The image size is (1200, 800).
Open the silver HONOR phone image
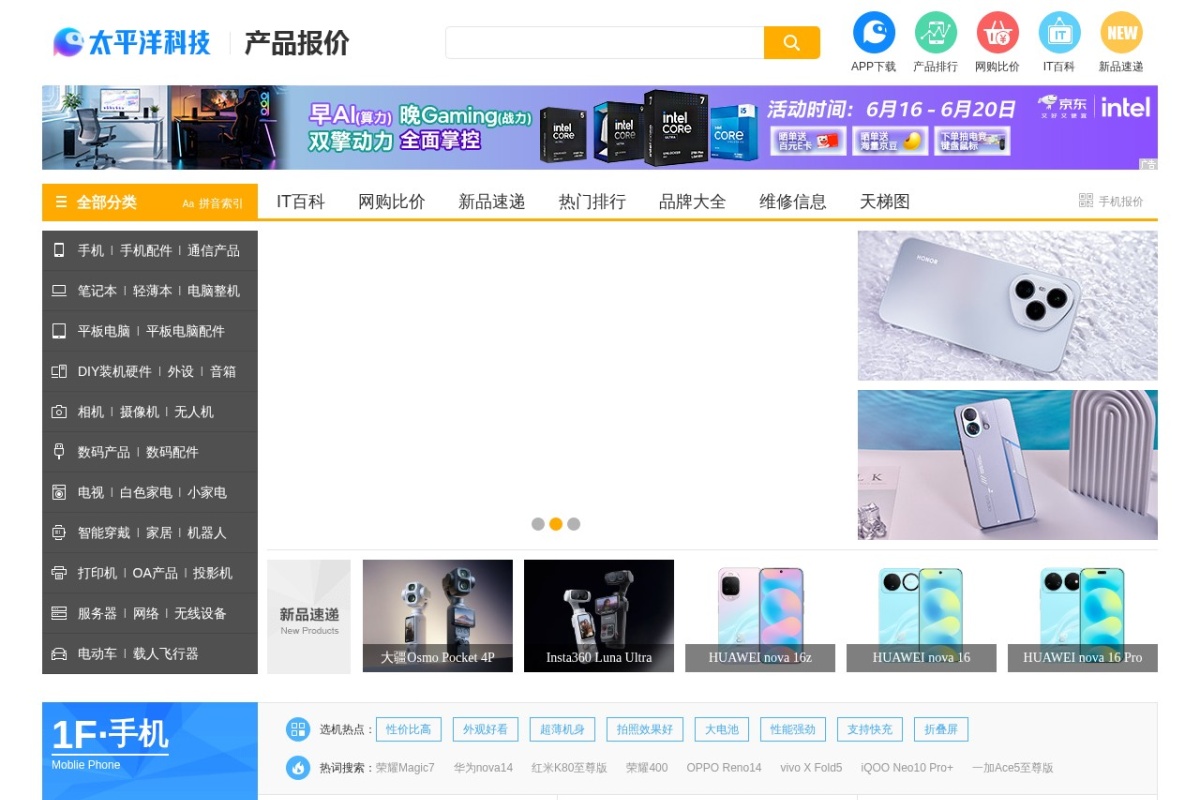[x=1008, y=306]
